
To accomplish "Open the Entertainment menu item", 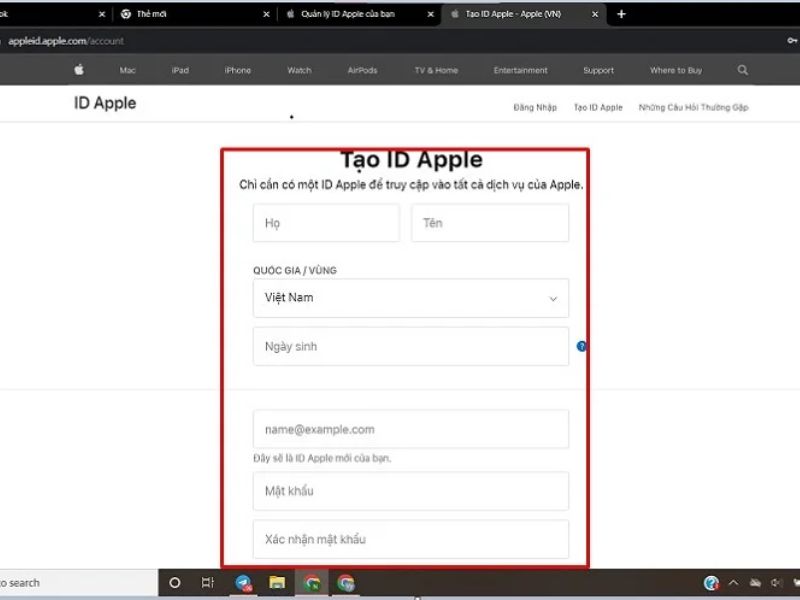I will 520,70.
